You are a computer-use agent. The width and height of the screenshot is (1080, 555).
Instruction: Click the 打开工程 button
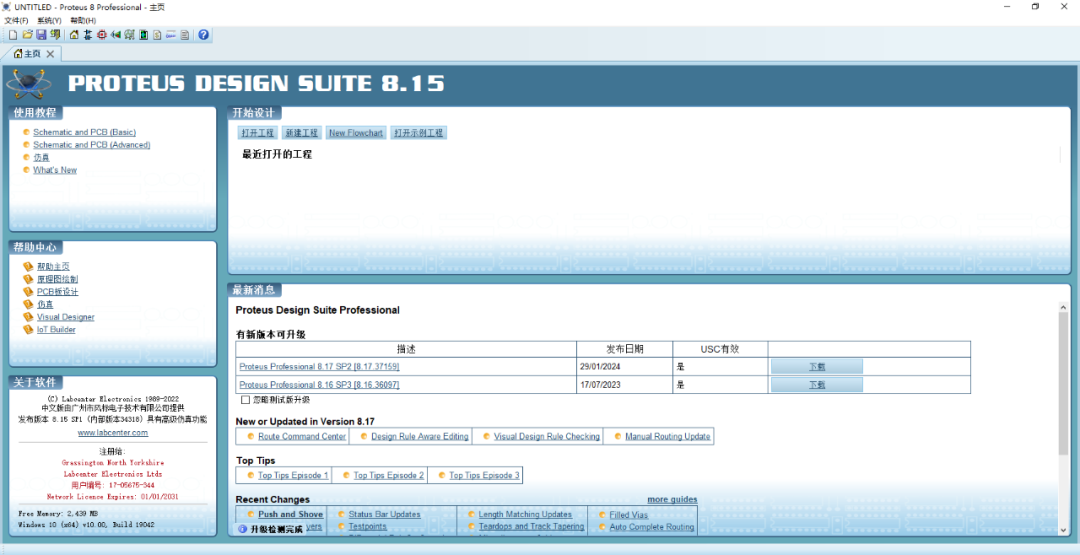[257, 133]
